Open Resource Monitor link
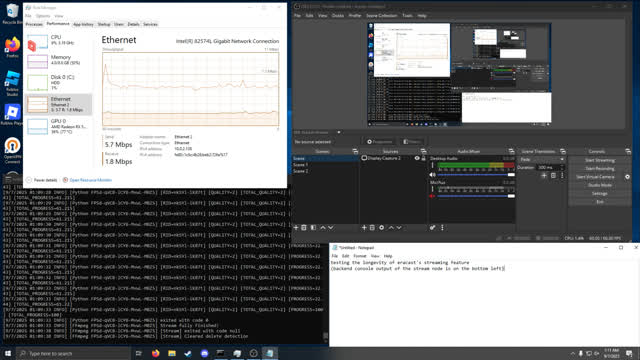The height and width of the screenshot is (360, 640). click(x=90, y=180)
